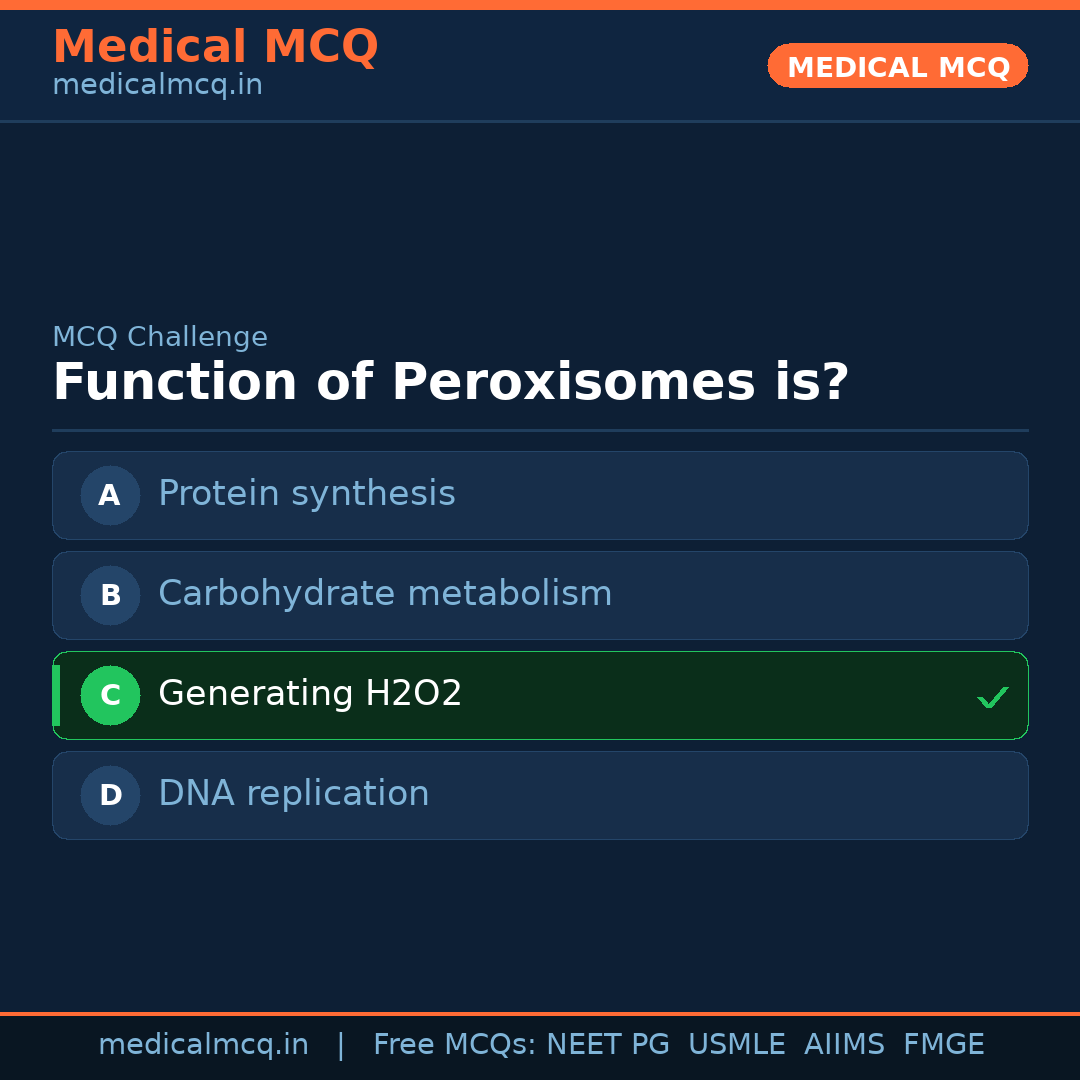
Task: Click the letter B circle icon
Action: coord(110,595)
